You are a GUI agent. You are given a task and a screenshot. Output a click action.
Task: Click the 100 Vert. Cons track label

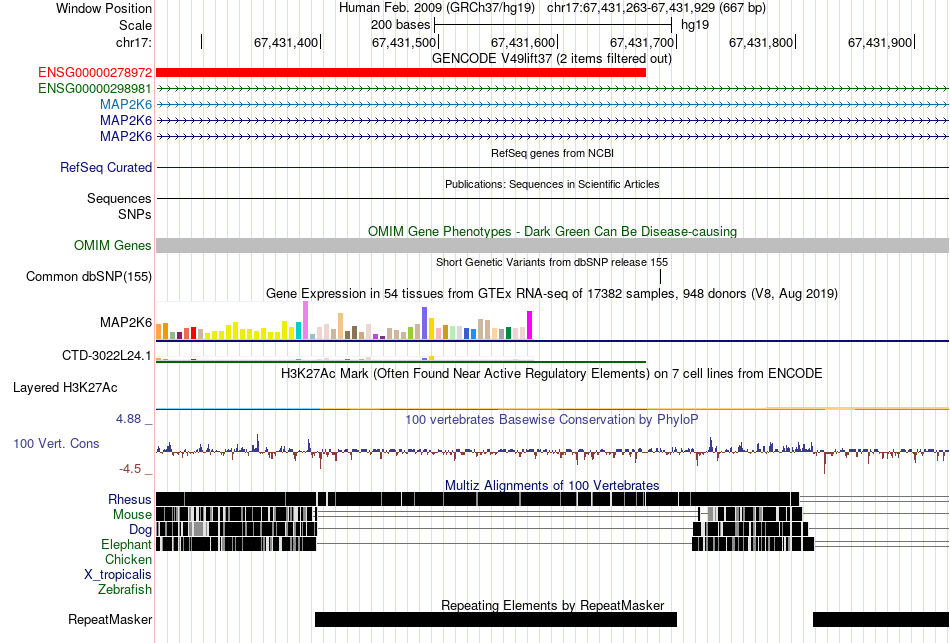[56, 444]
